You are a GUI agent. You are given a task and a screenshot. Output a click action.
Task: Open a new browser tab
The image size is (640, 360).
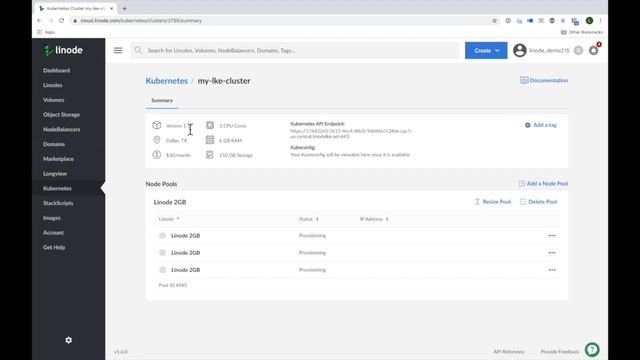click(124, 8)
